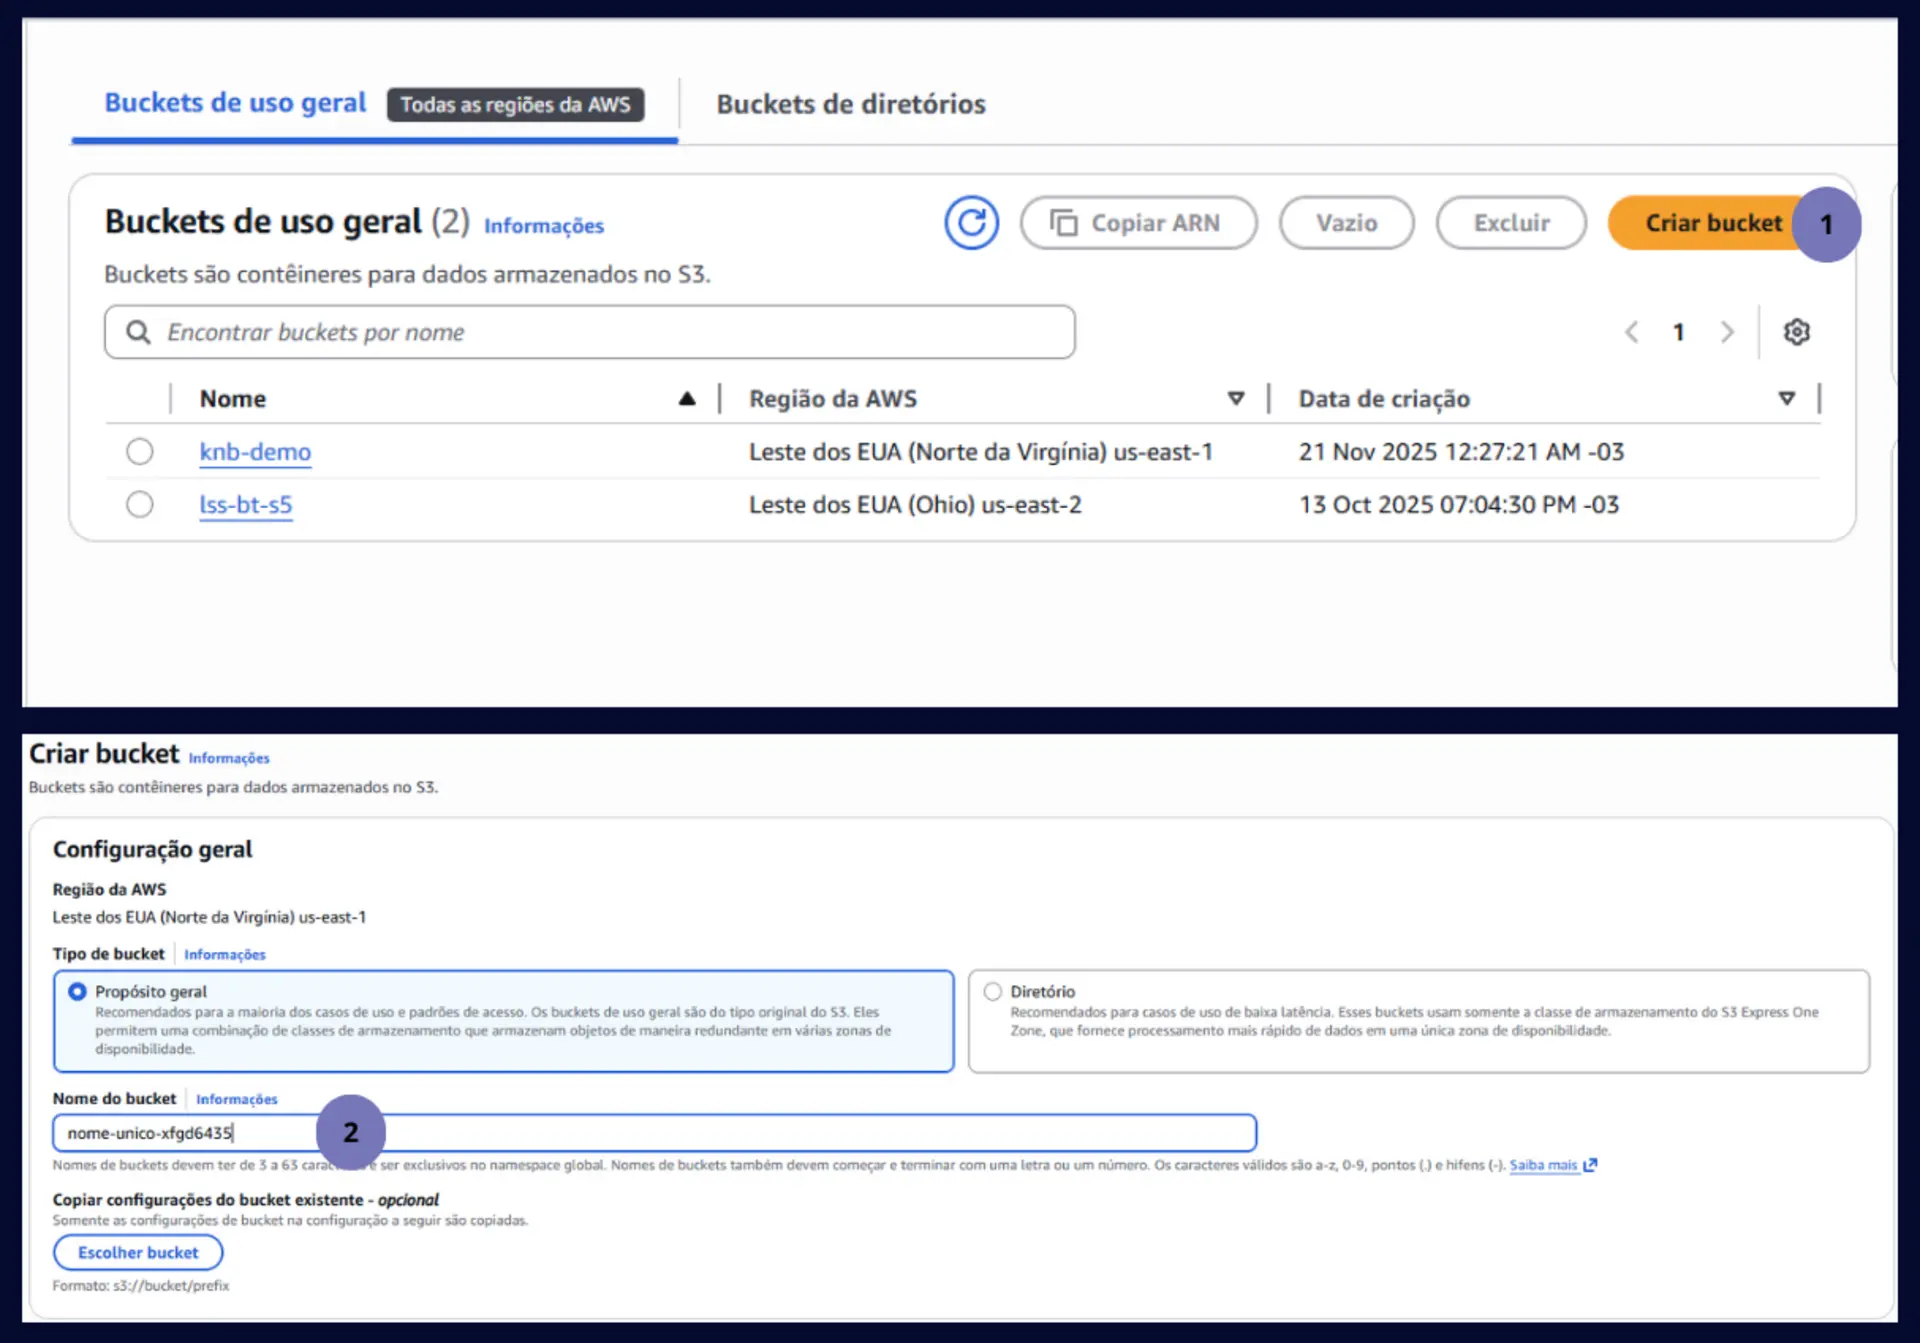Switch to Buckets de diretórios tab
The height and width of the screenshot is (1343, 1920).
pos(850,104)
